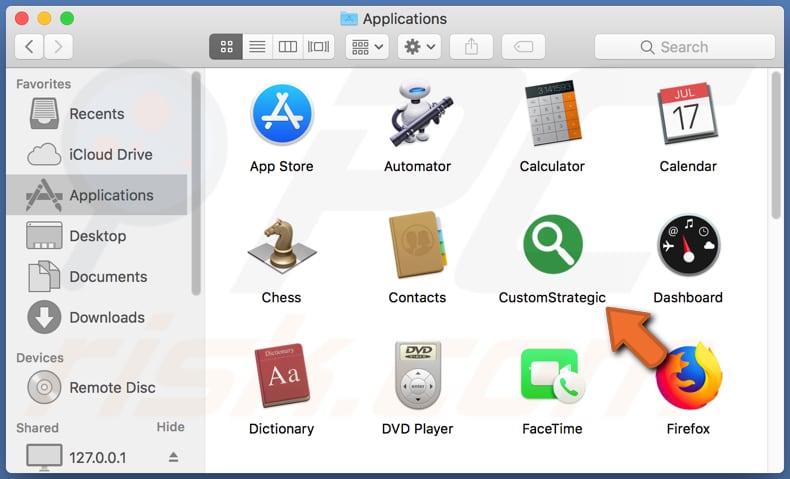The width and height of the screenshot is (790, 479).
Task: Switch to list view
Action: [x=257, y=47]
